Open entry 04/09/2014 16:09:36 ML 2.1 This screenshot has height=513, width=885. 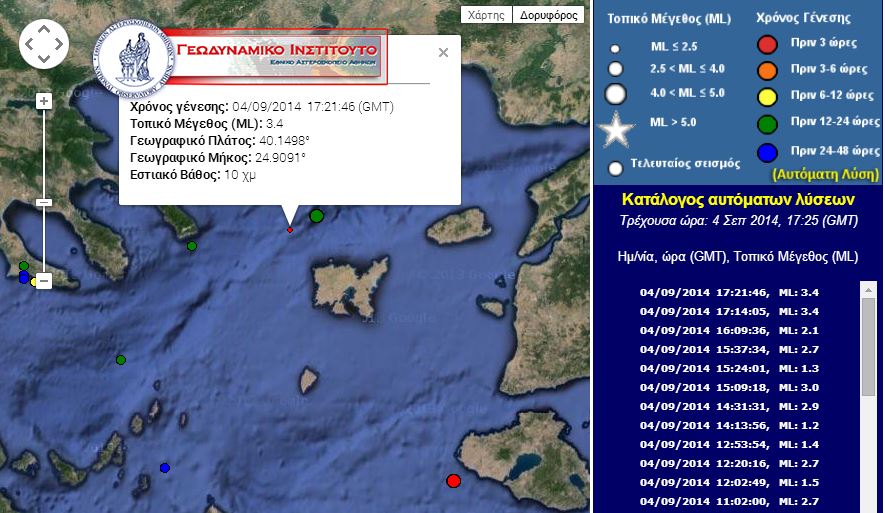(729, 330)
